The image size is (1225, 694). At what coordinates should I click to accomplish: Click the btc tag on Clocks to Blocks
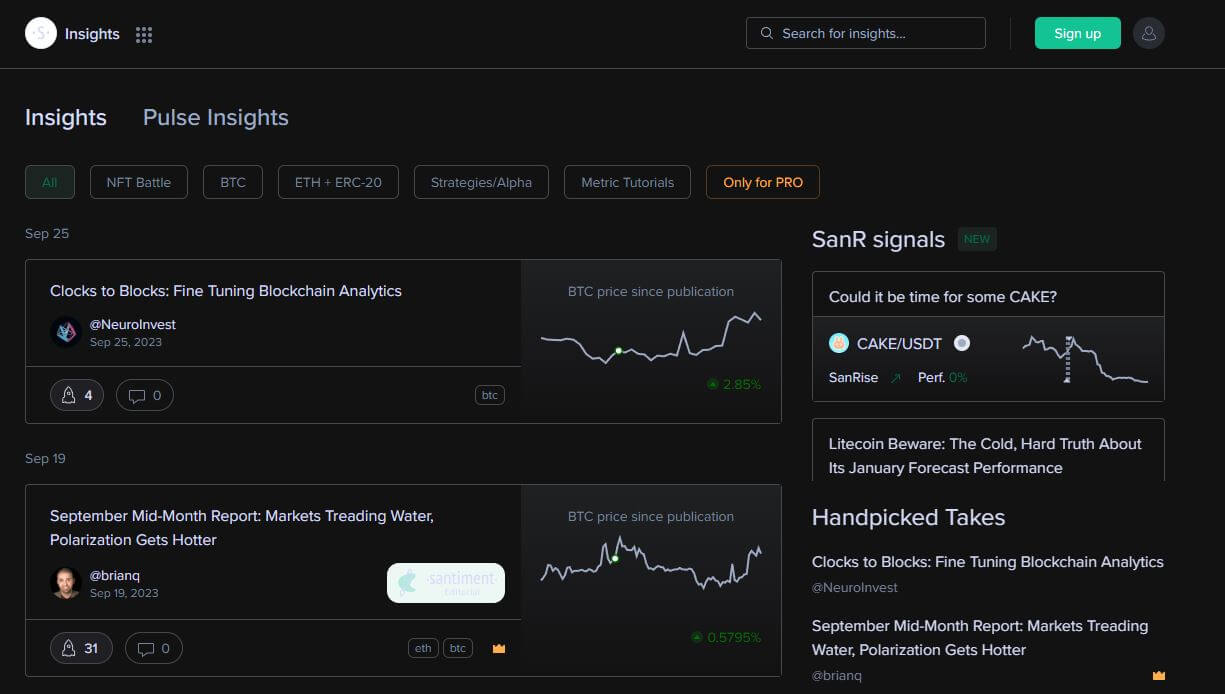point(490,395)
